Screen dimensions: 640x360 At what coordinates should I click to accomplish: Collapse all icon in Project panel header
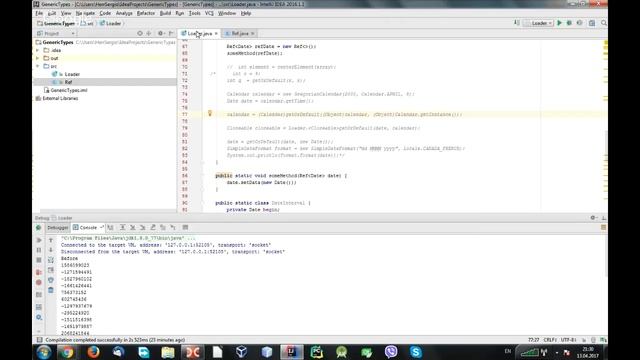[x=149, y=33]
